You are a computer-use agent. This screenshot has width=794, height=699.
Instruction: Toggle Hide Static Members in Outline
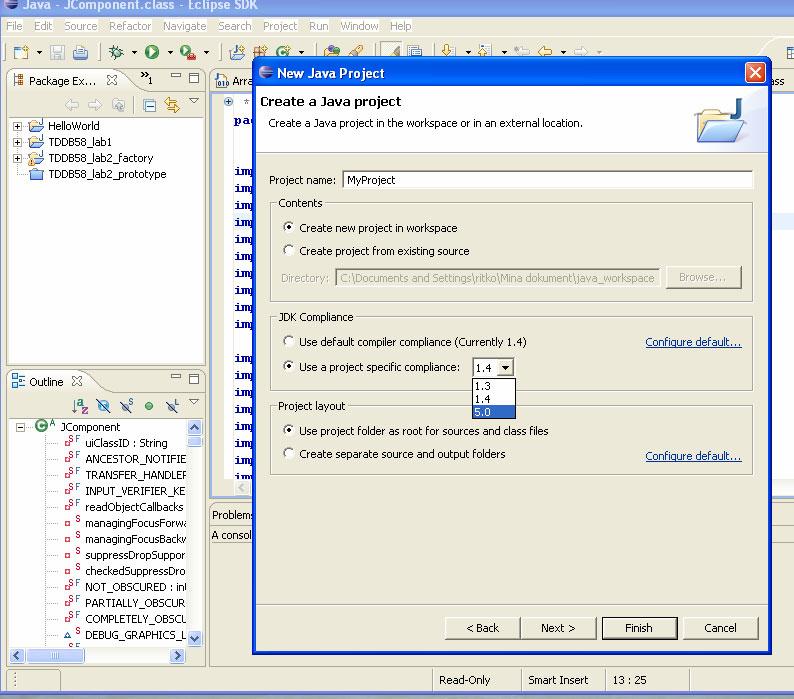click(x=126, y=405)
